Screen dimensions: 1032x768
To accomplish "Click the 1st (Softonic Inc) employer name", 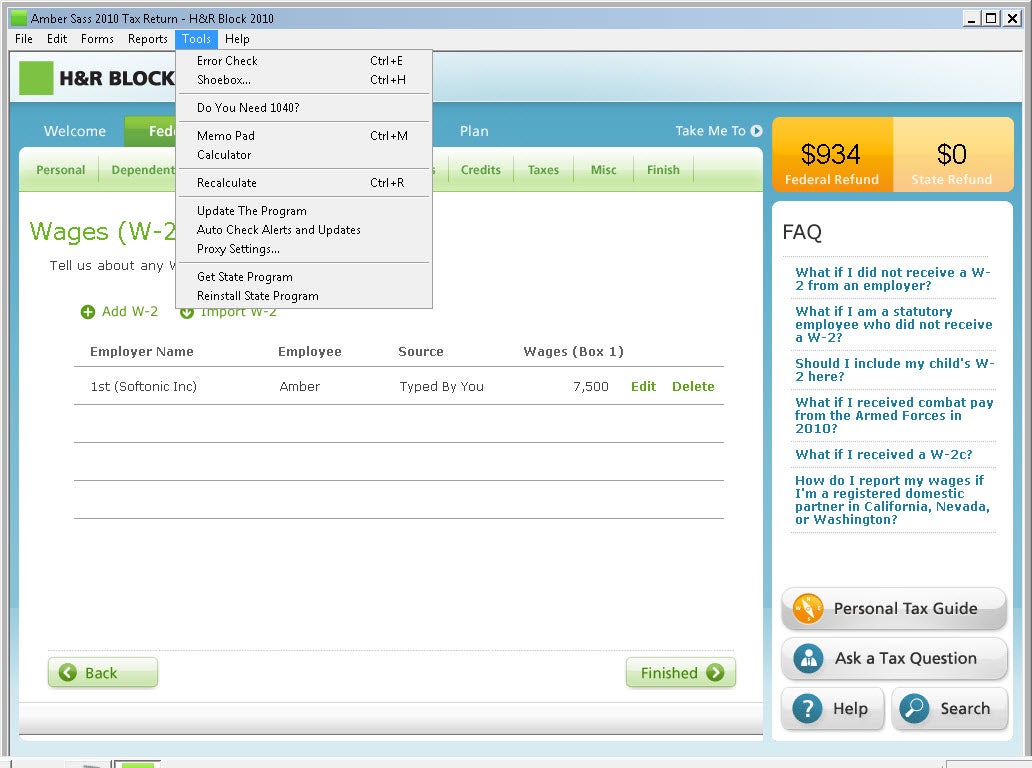I will (x=143, y=386).
